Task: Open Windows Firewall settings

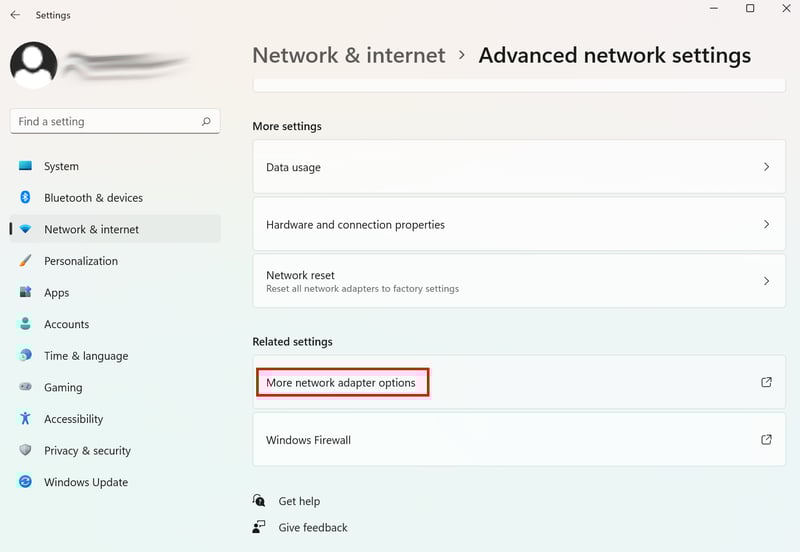Action: coord(519,439)
